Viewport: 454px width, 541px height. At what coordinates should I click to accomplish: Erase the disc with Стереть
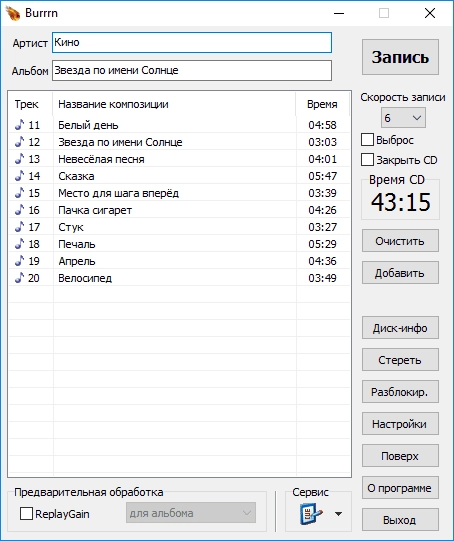tap(400, 360)
